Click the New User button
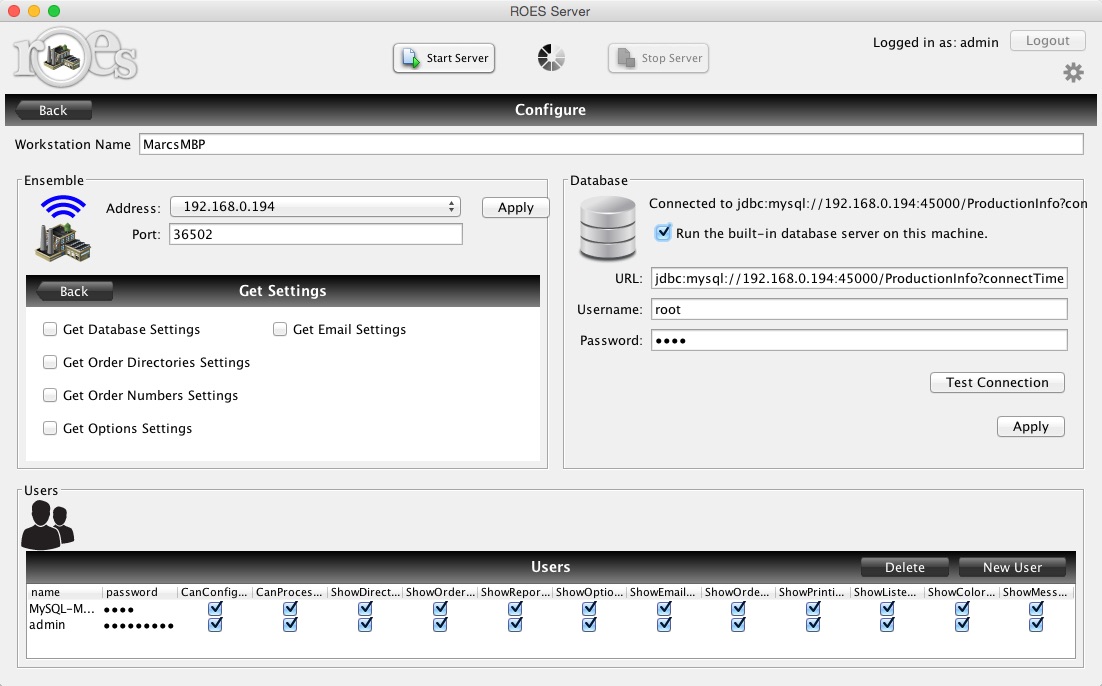 [1013, 566]
